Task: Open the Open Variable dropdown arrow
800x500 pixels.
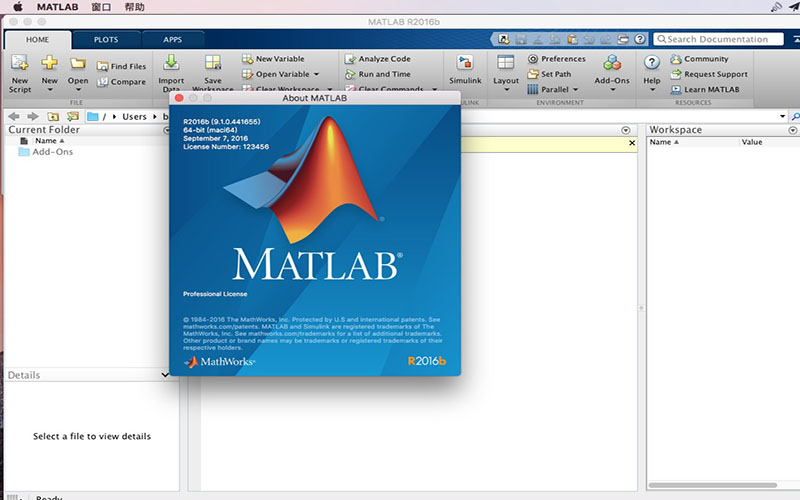Action: (316, 74)
